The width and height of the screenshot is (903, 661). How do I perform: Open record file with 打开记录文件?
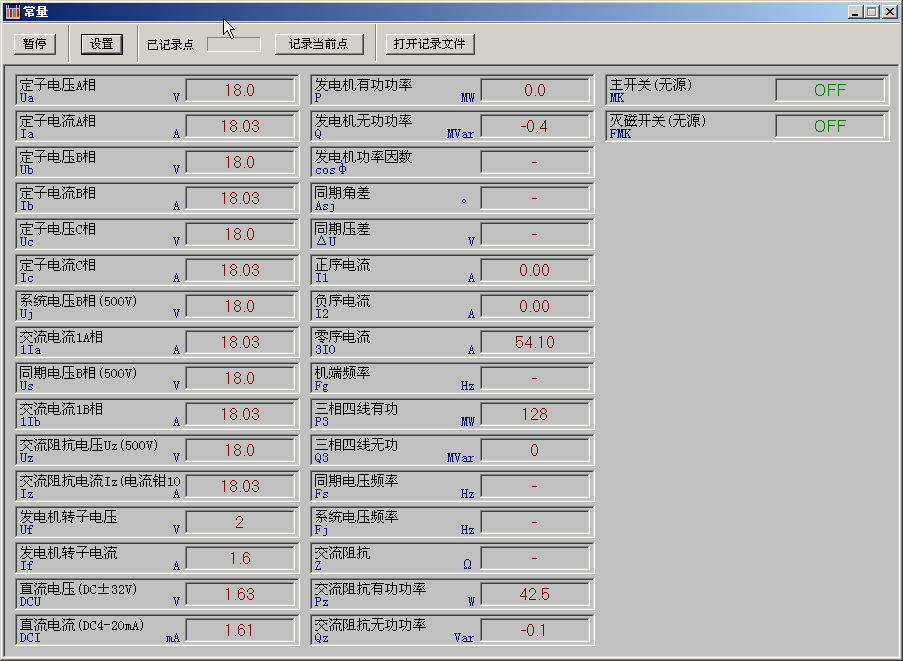[x=431, y=44]
